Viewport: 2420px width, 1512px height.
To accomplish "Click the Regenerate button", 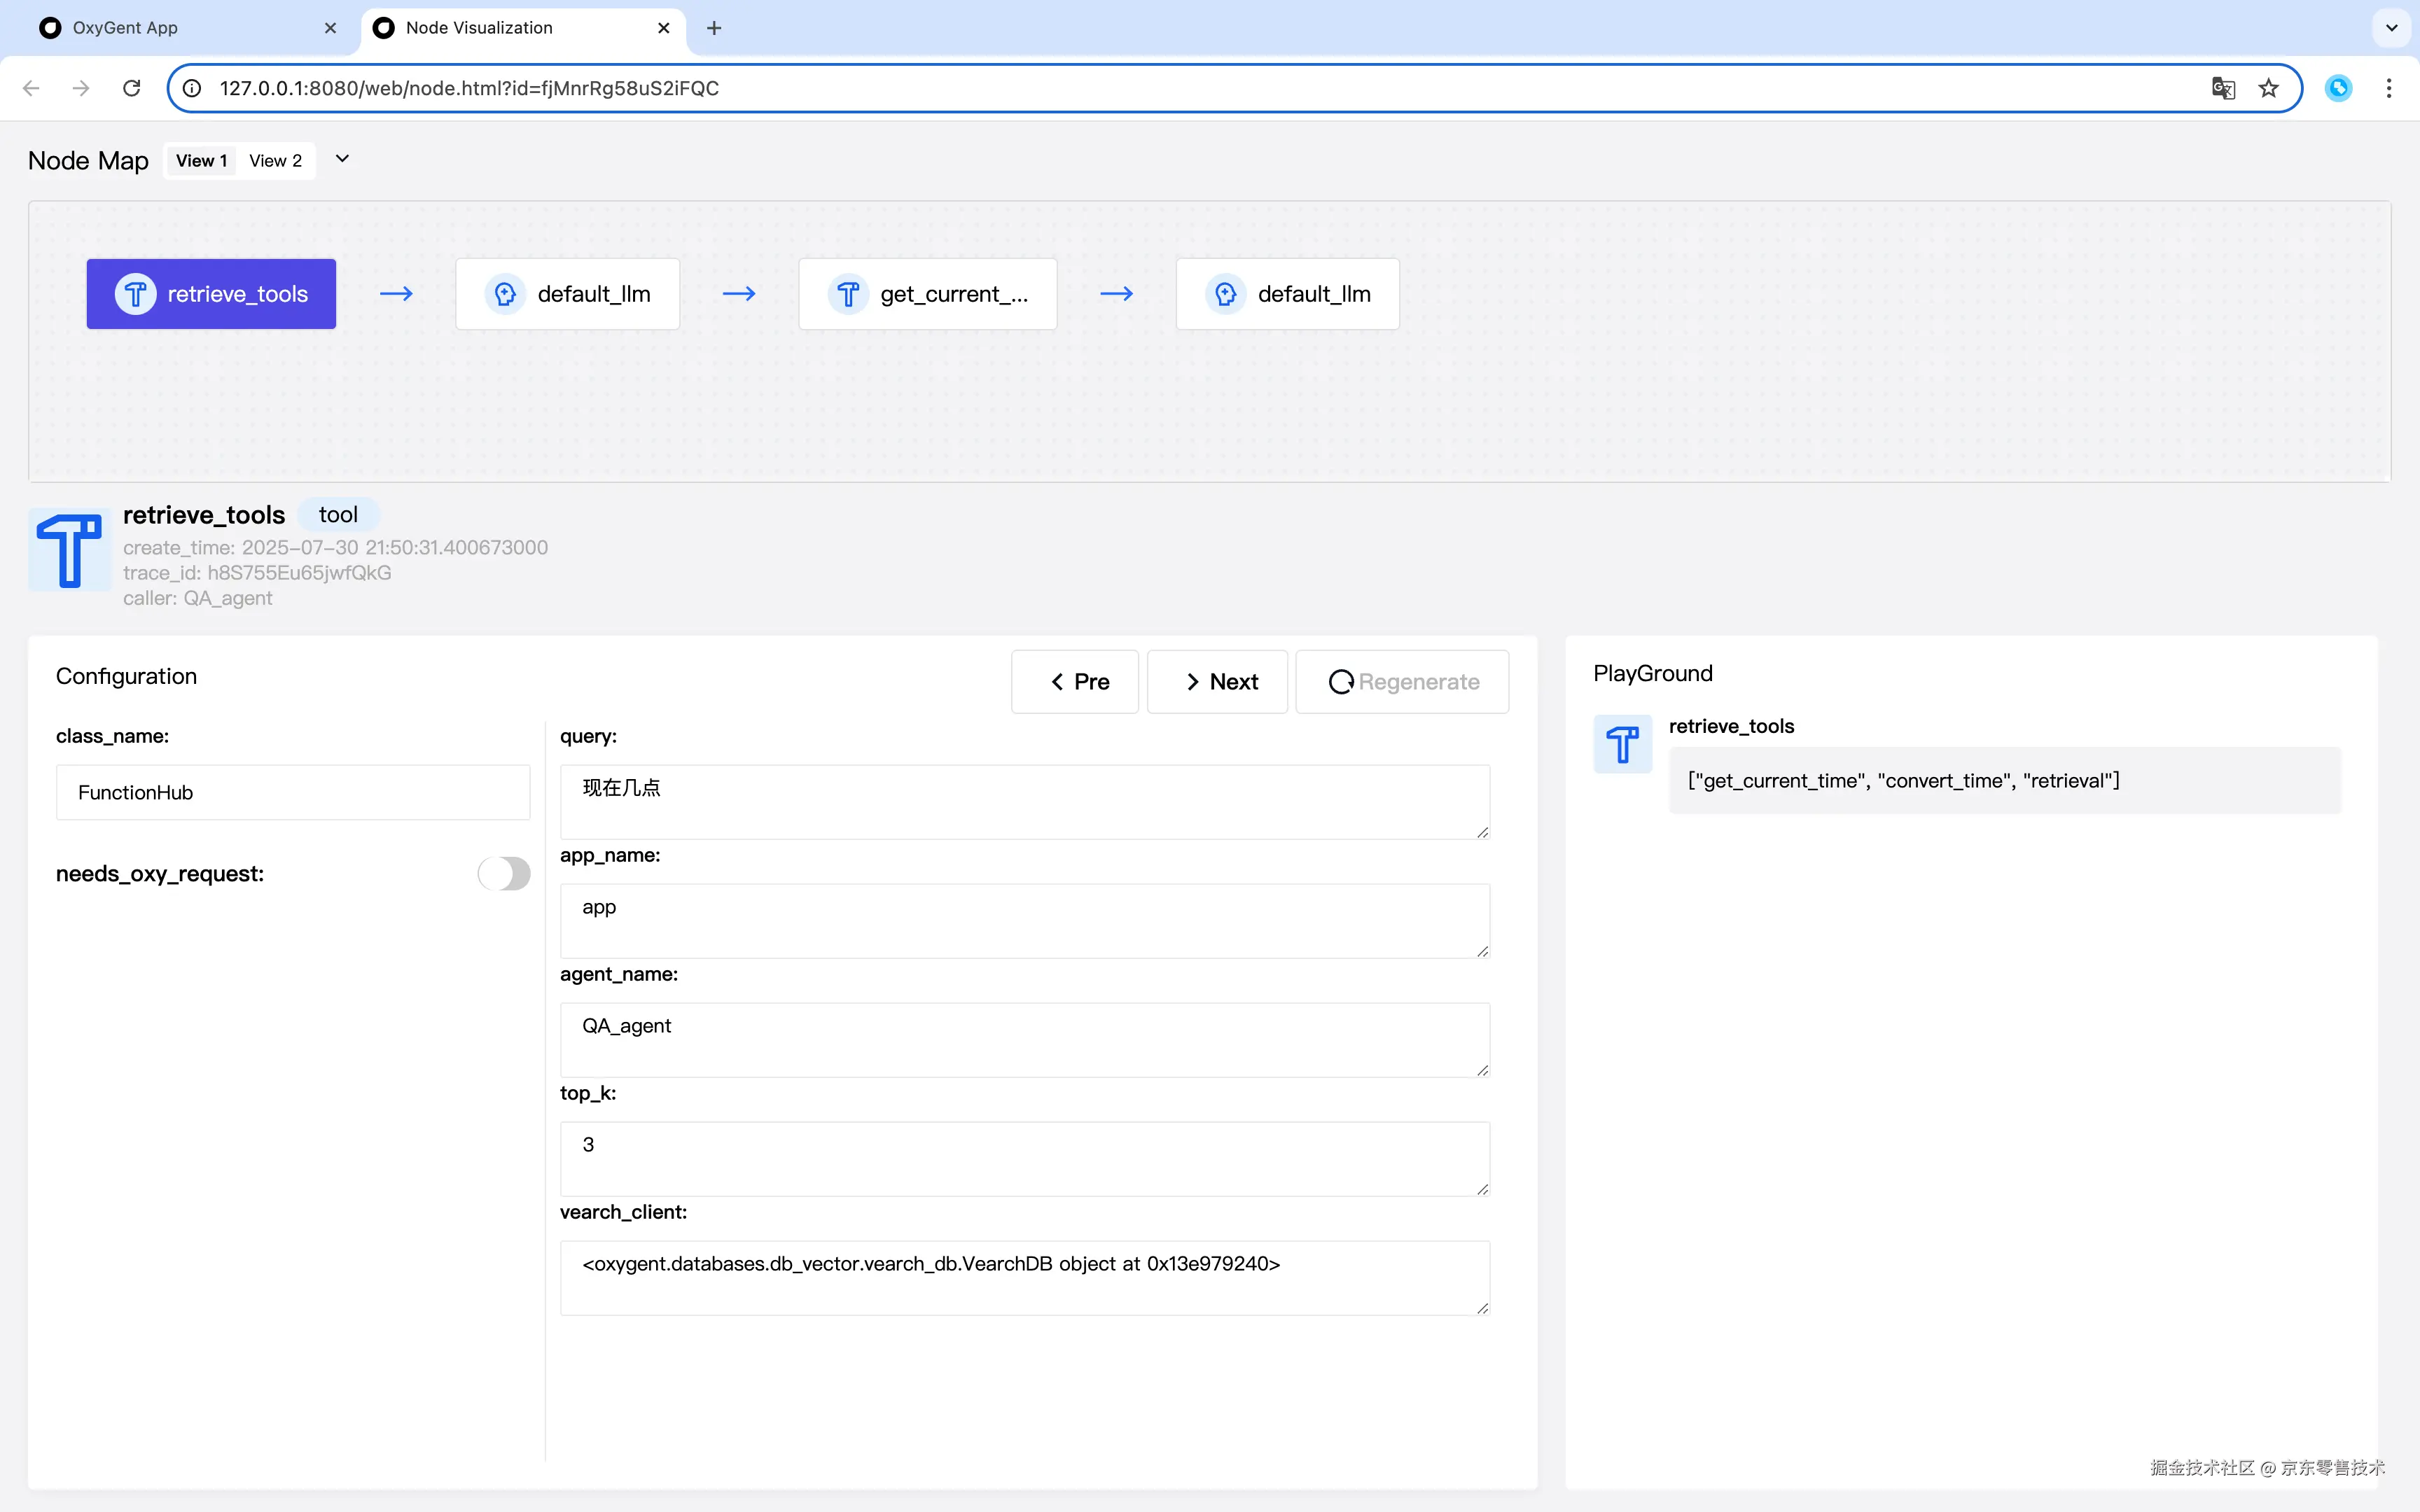I will (x=1402, y=682).
